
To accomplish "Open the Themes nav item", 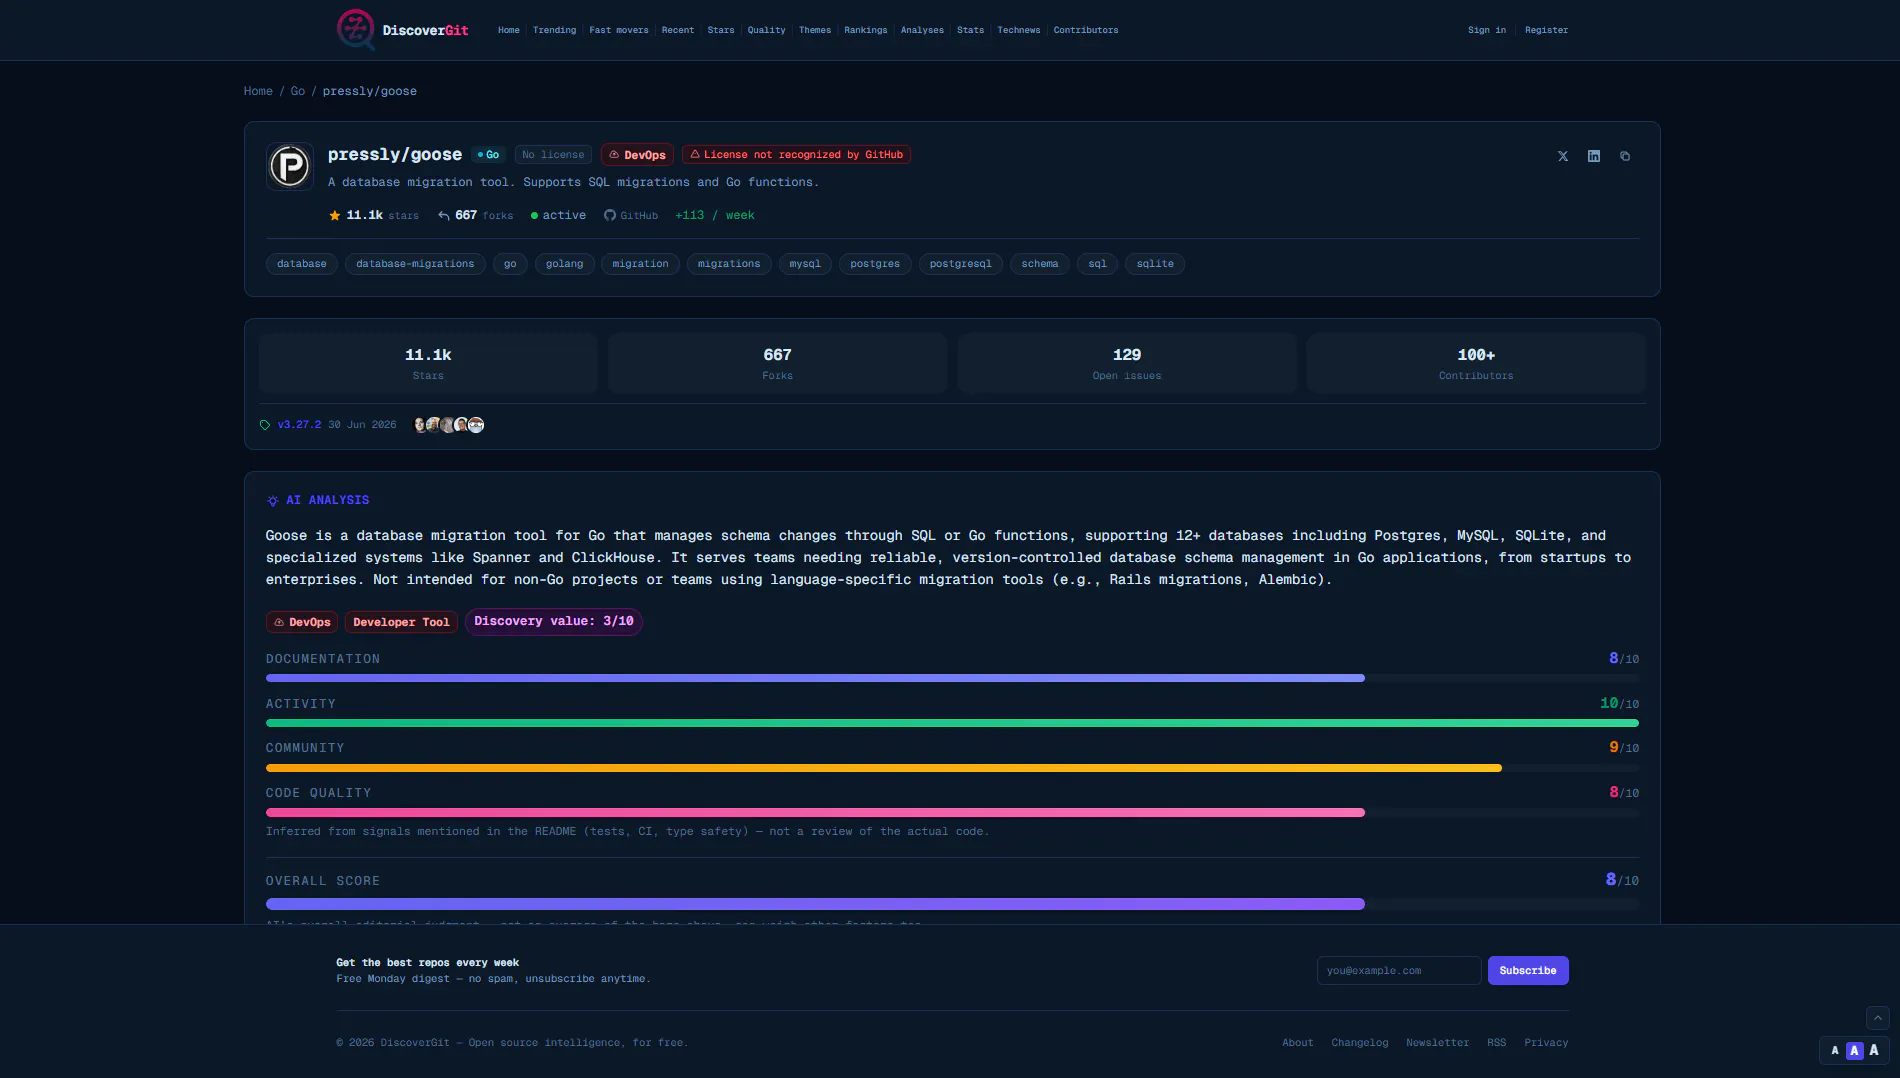I will [x=815, y=30].
